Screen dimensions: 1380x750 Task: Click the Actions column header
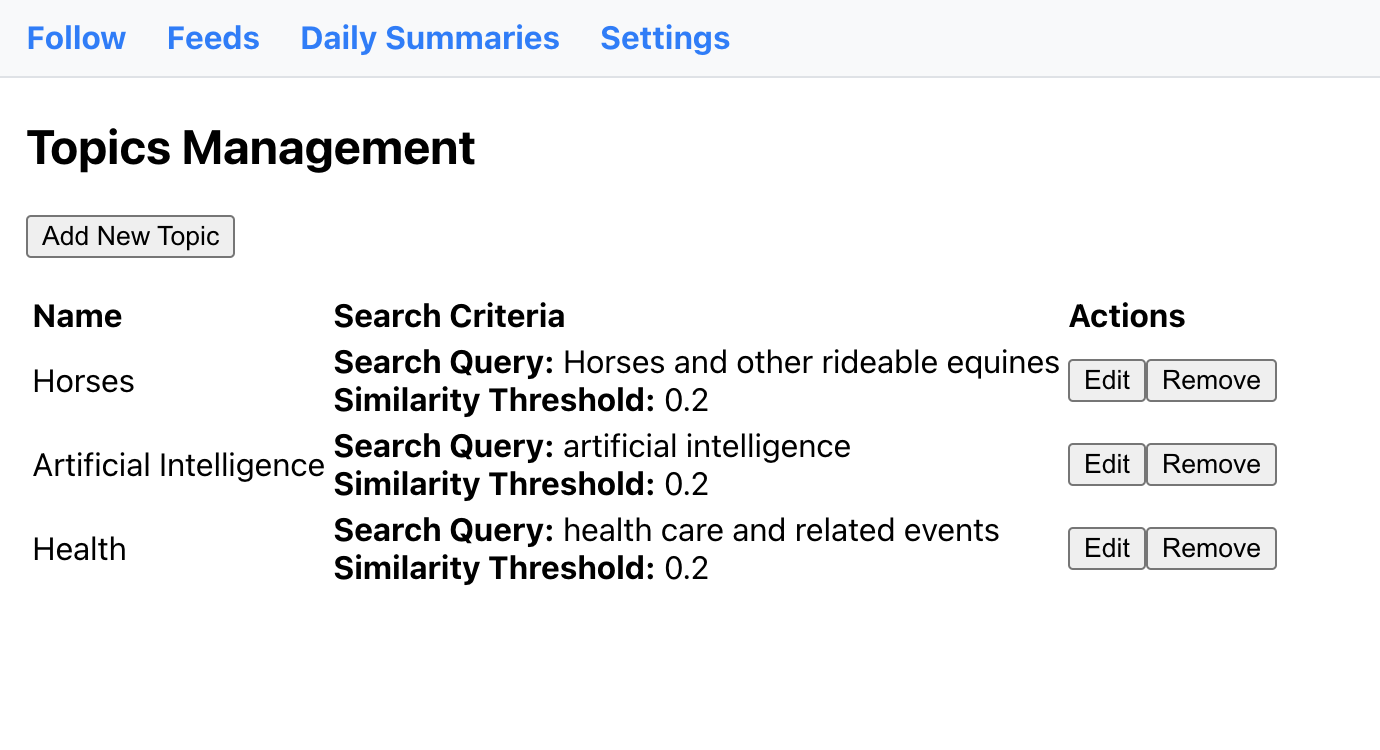tap(1127, 316)
